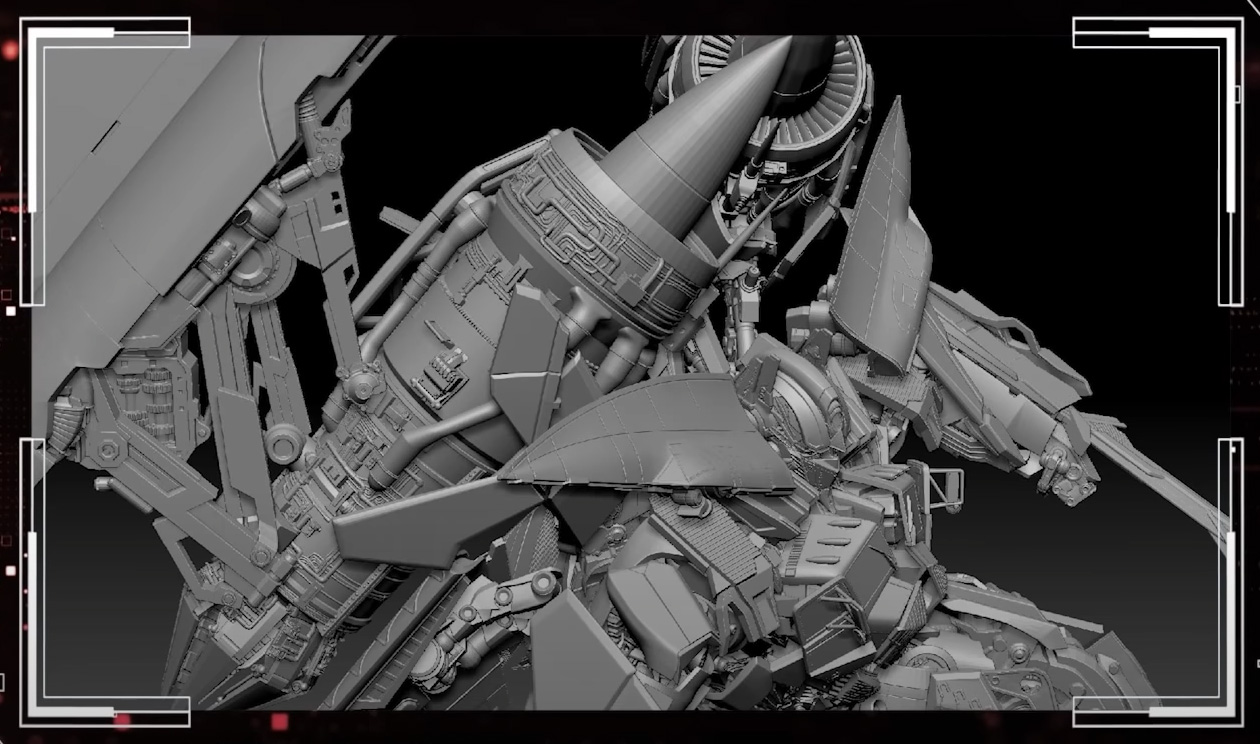Click the solid white square on the lower left edge

click(x=10, y=571)
